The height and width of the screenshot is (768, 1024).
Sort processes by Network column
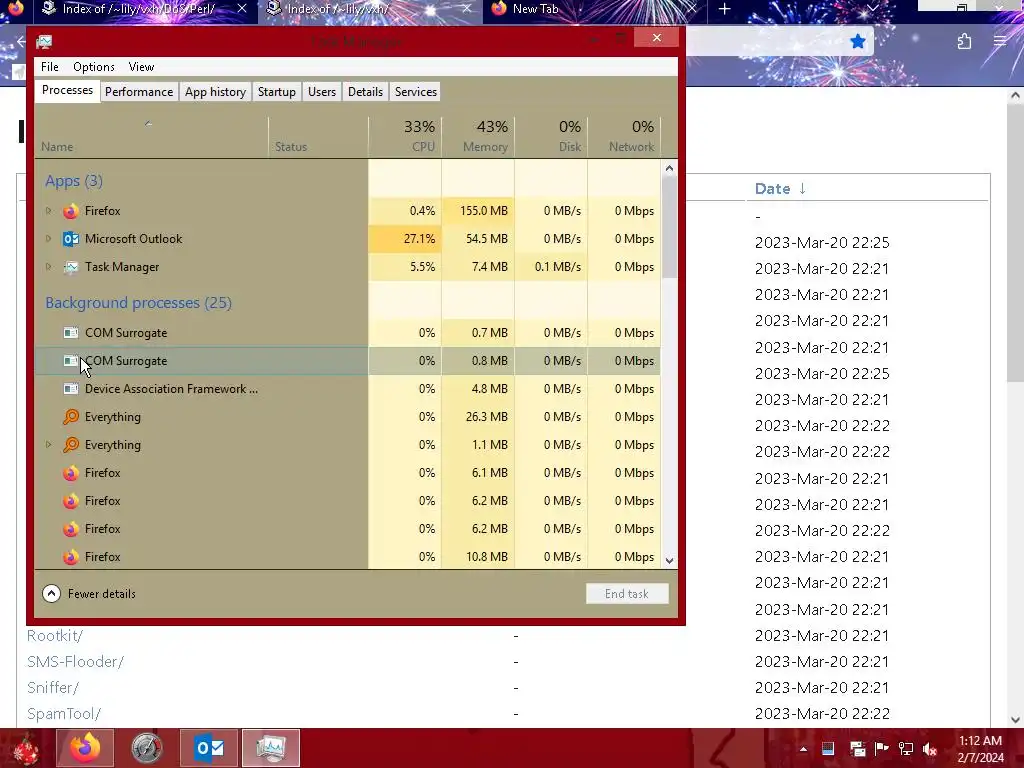[624, 137]
